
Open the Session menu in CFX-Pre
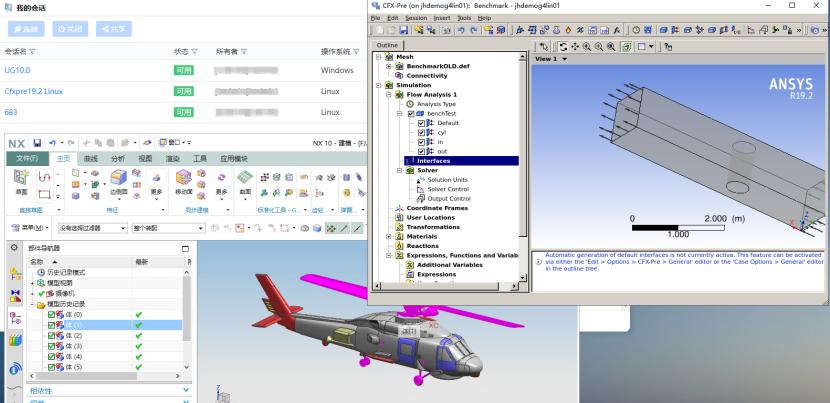coord(416,18)
